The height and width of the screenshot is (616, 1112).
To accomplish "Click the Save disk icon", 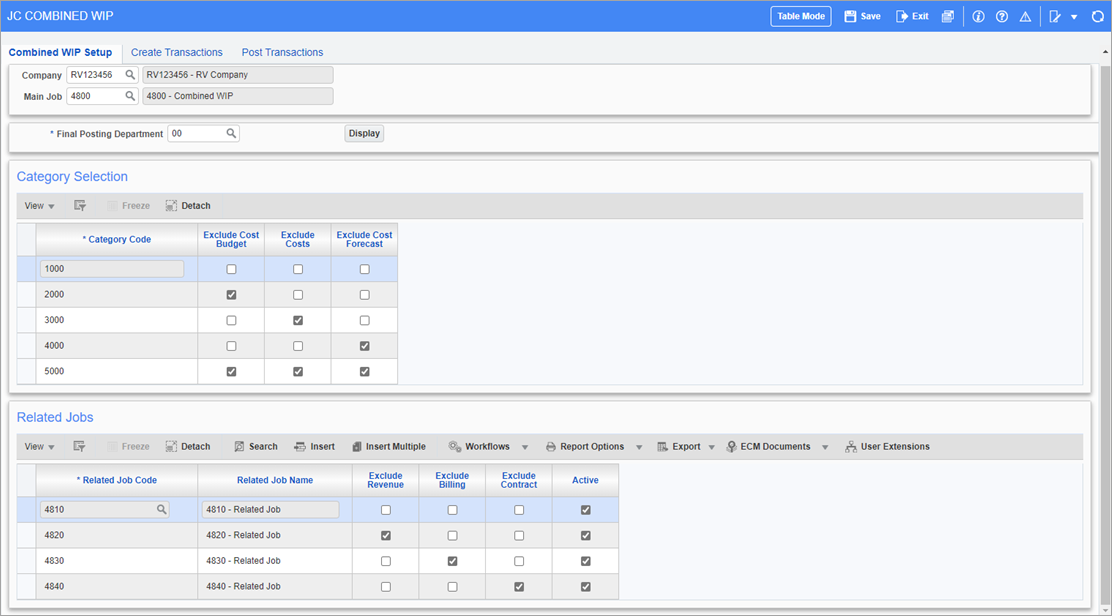I will point(850,16).
